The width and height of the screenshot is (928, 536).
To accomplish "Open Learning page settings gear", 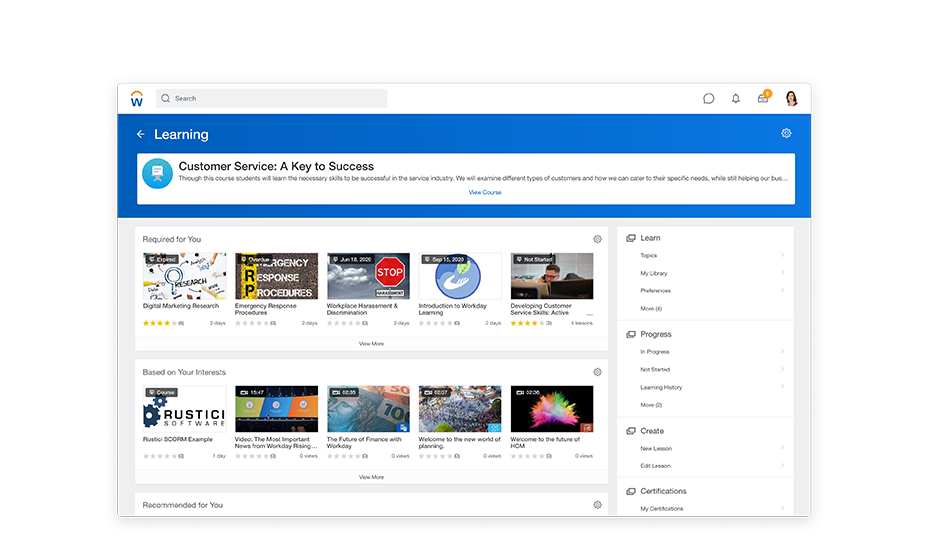I will 786,133.
